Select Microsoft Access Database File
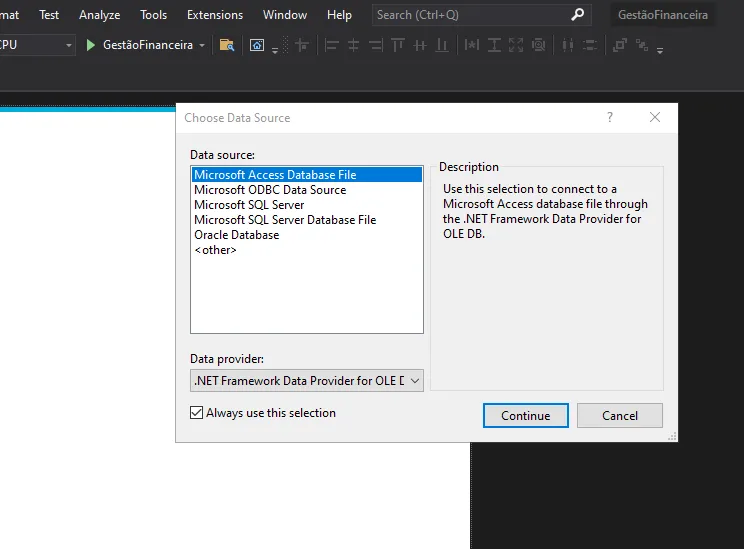 tap(307, 175)
